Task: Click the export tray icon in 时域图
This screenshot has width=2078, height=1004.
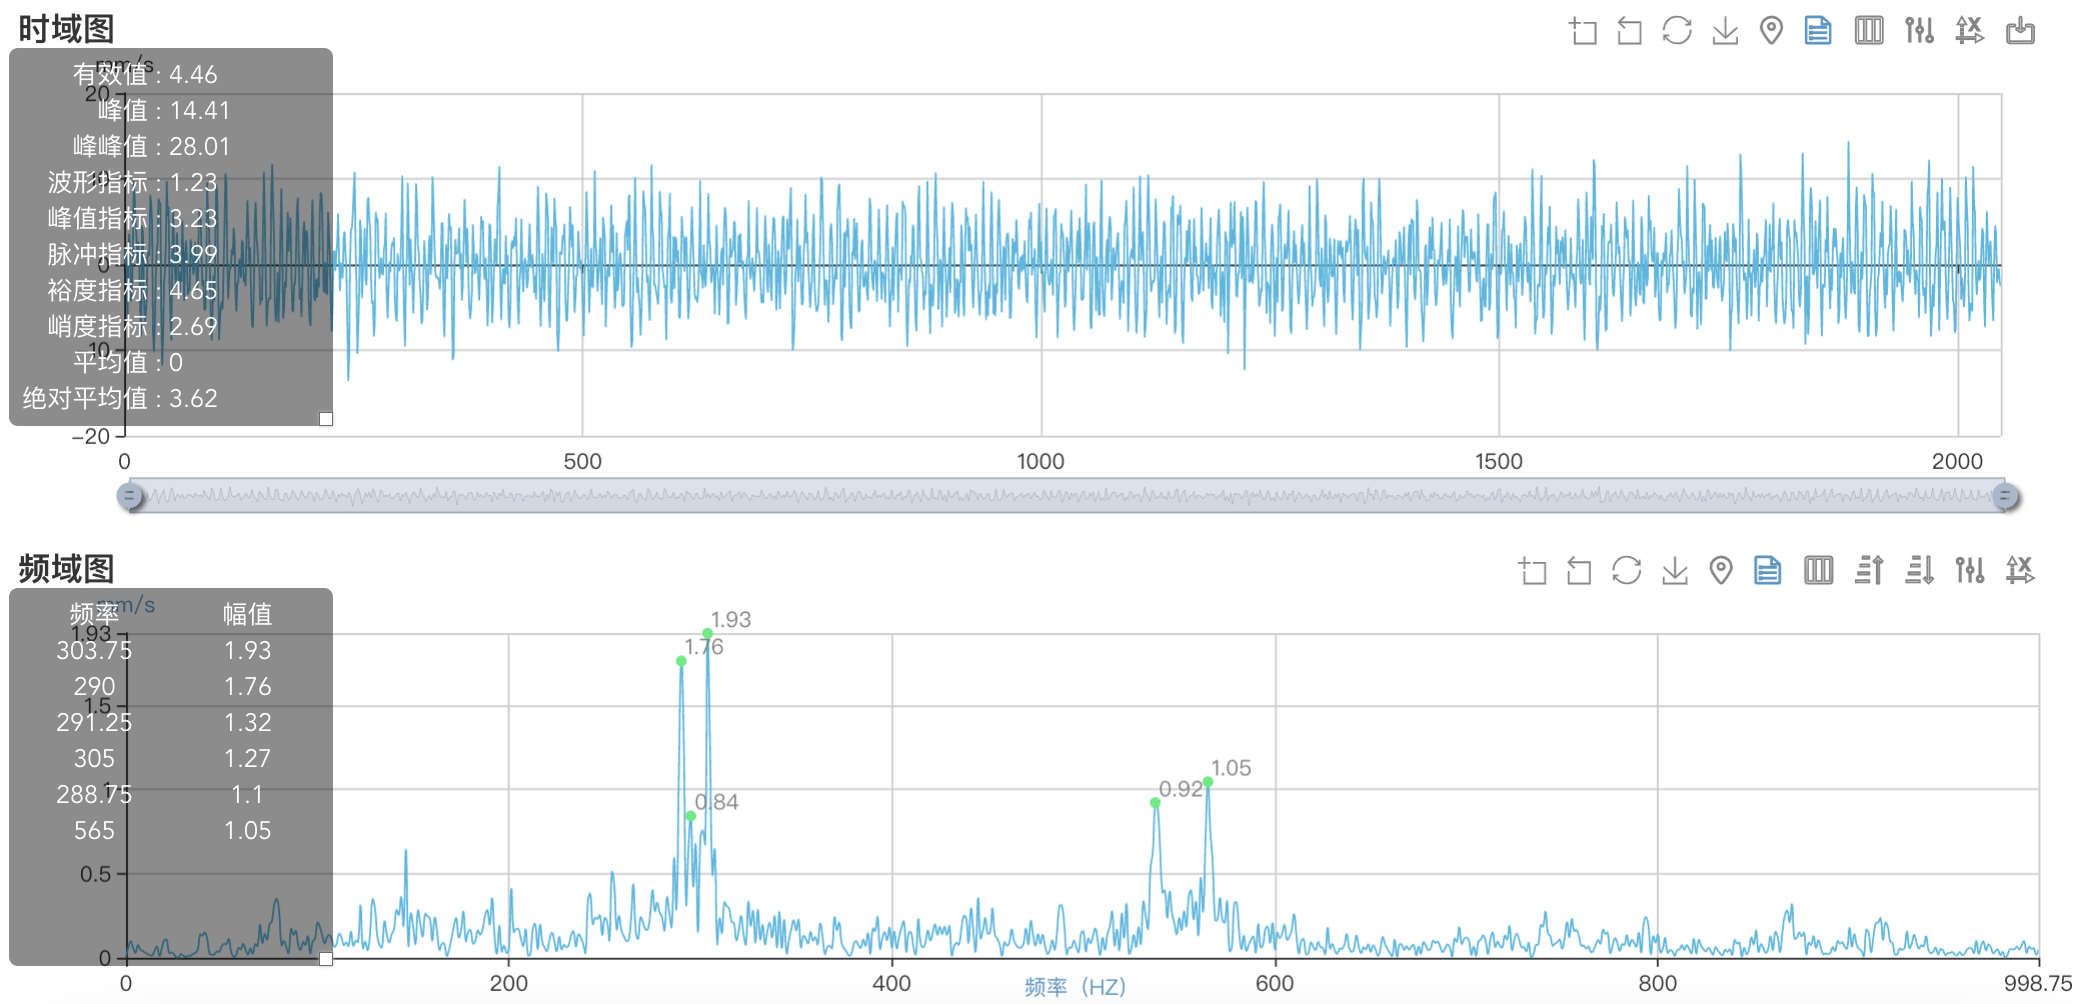Action: coord(2020,31)
